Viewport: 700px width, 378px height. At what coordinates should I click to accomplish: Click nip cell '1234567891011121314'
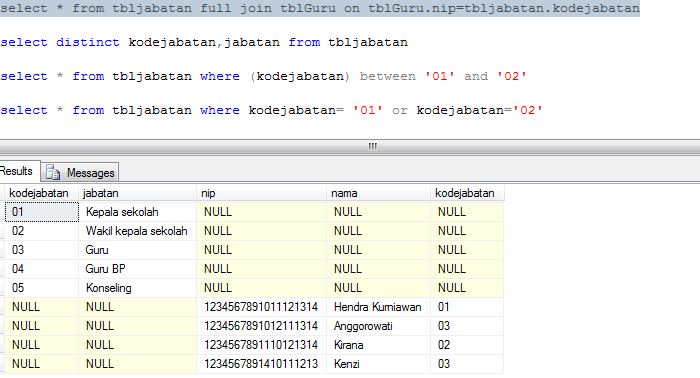(261, 307)
